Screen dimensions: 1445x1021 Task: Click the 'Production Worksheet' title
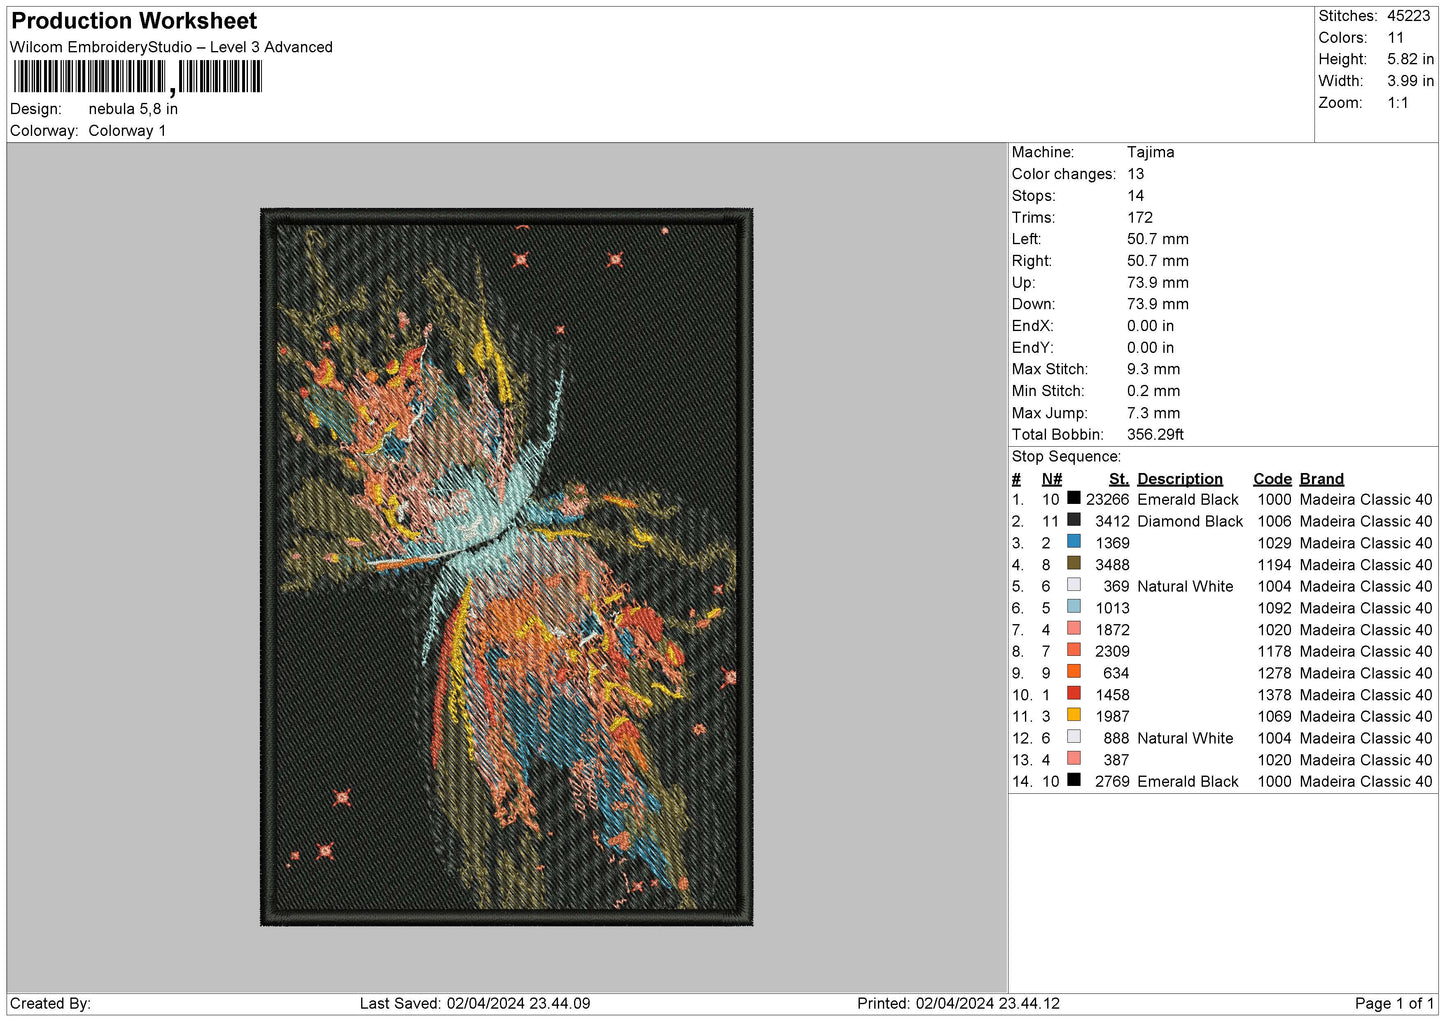click(x=134, y=21)
